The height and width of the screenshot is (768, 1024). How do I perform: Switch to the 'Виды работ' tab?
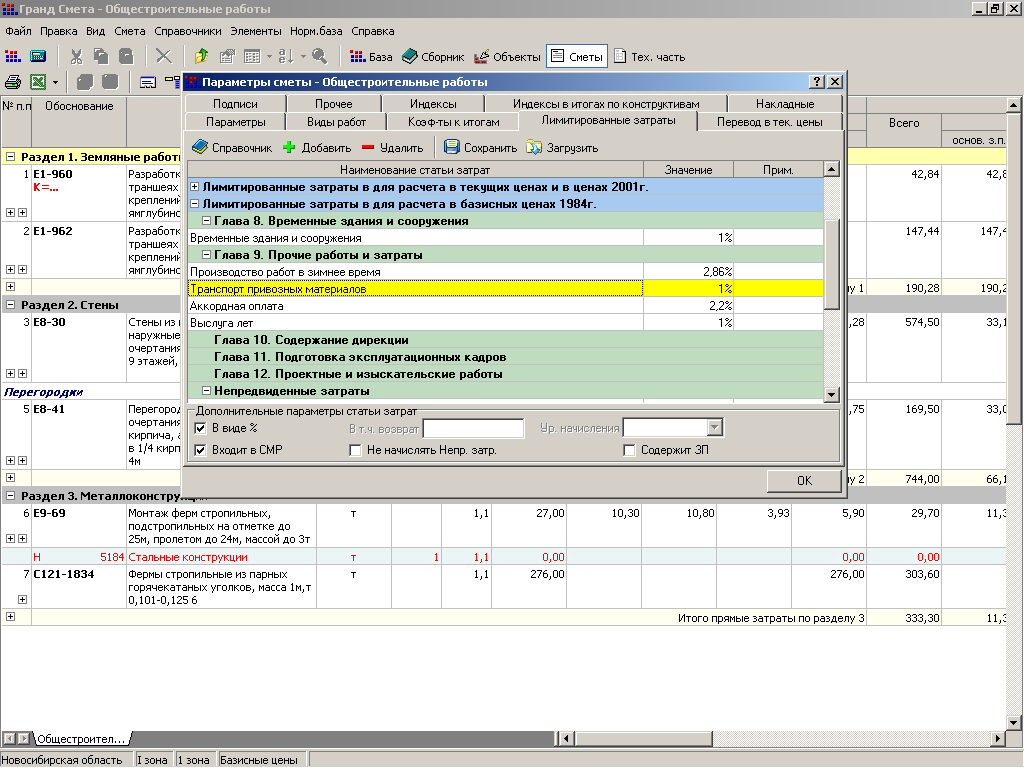[x=336, y=122]
